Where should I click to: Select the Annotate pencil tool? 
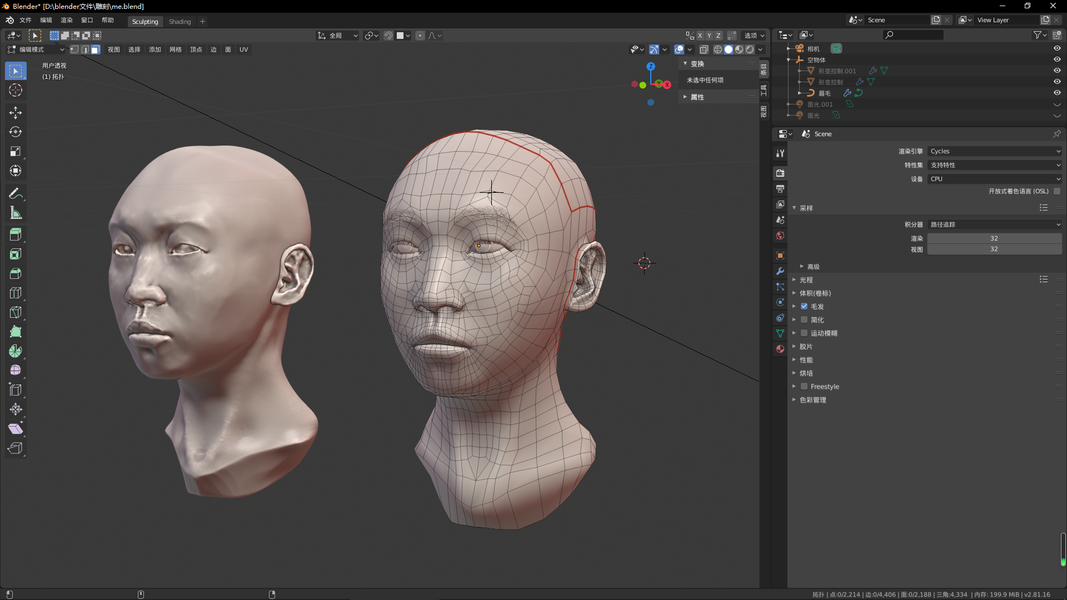[x=15, y=193]
